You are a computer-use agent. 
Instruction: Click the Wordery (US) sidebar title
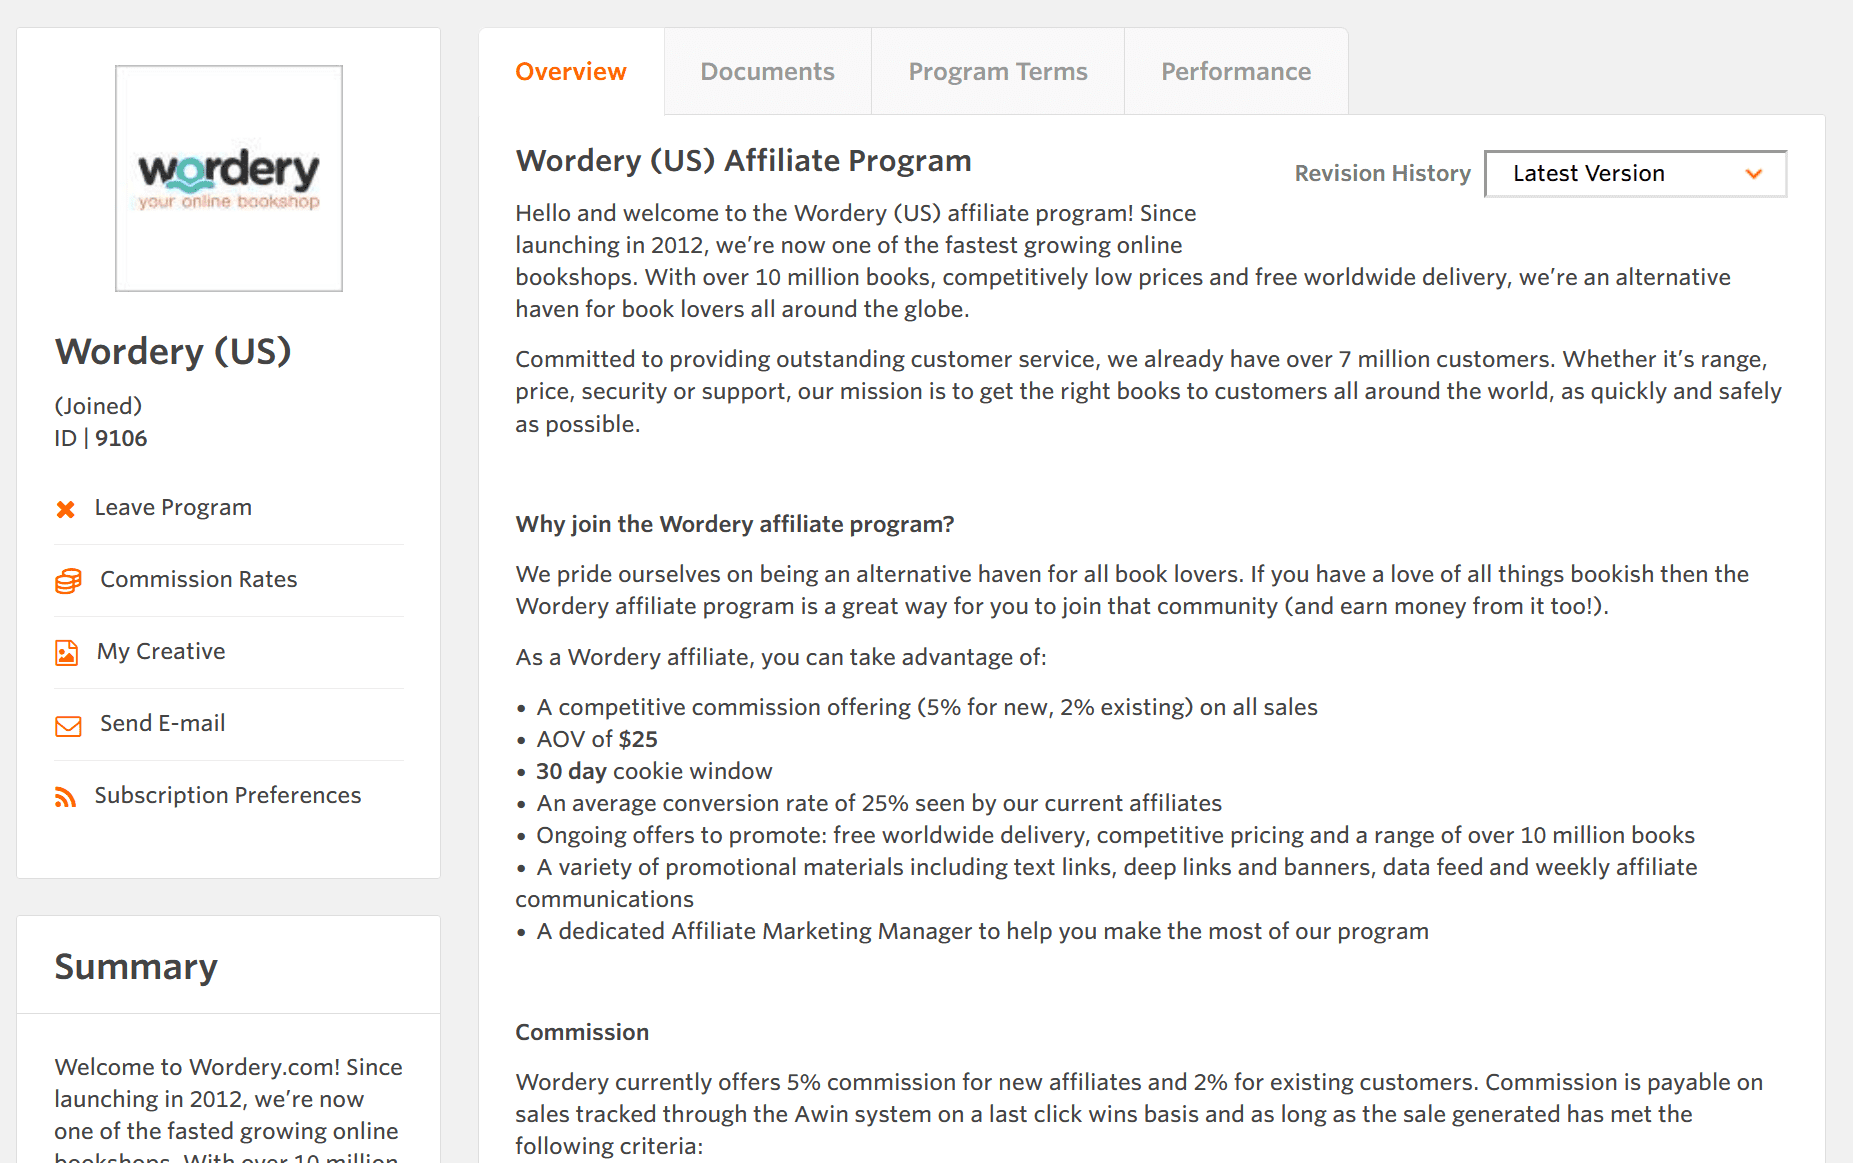(173, 352)
